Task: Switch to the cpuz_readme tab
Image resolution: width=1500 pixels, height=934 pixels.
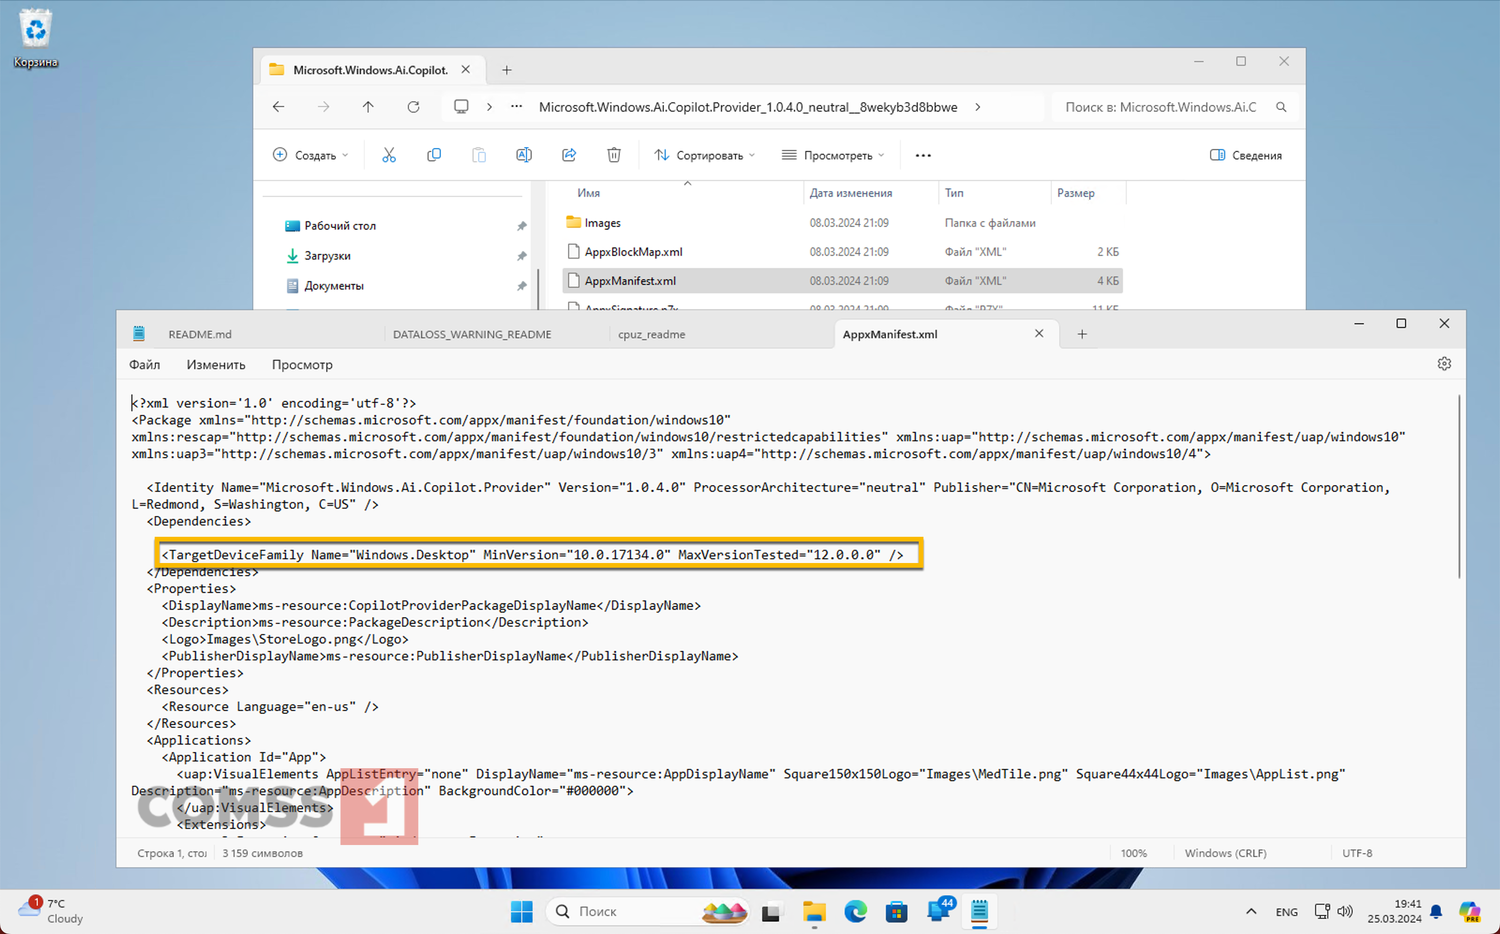Action: pos(652,334)
